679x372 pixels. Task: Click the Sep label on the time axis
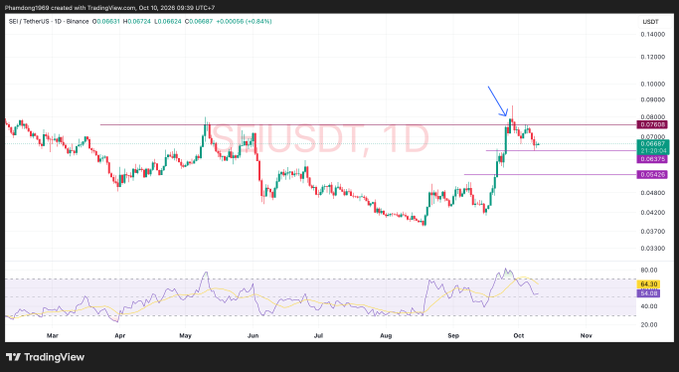tap(453, 336)
